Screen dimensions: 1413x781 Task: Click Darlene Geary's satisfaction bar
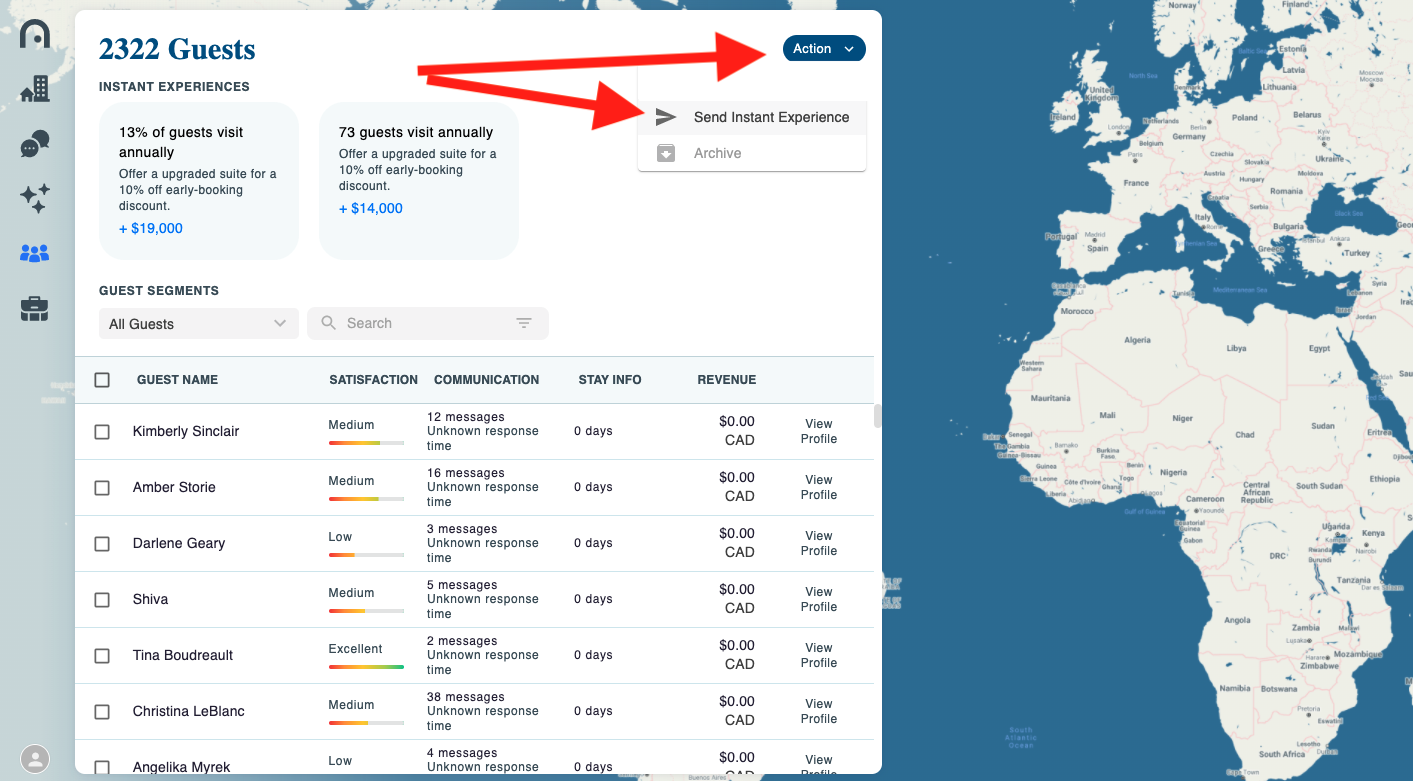366,554
